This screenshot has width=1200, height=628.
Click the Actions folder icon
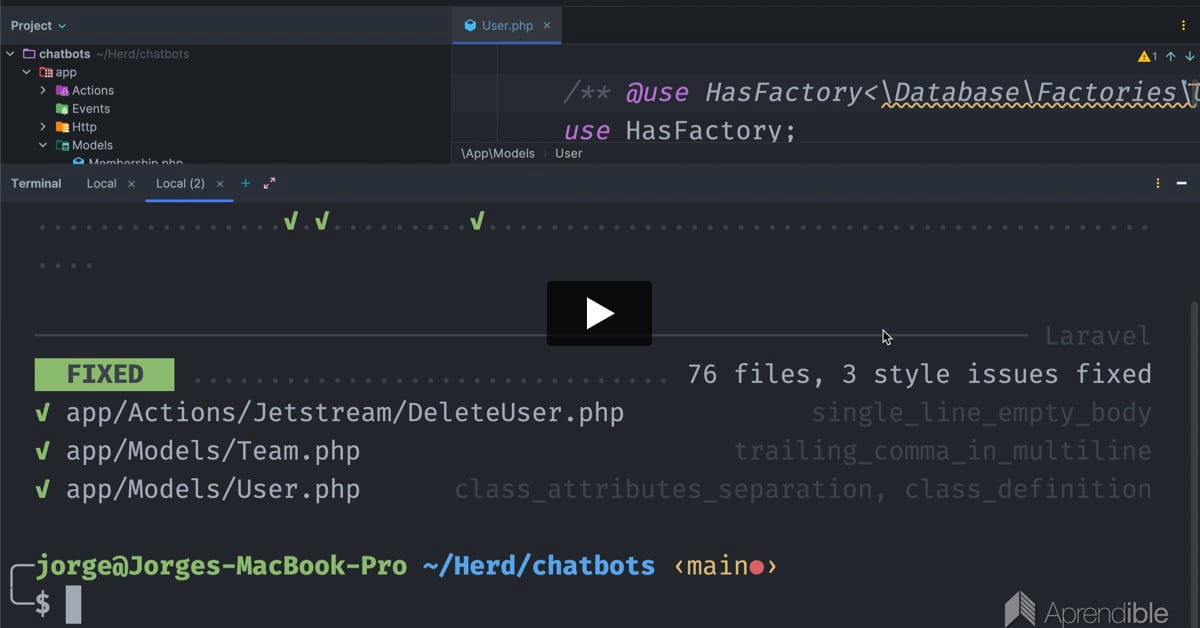[62, 90]
